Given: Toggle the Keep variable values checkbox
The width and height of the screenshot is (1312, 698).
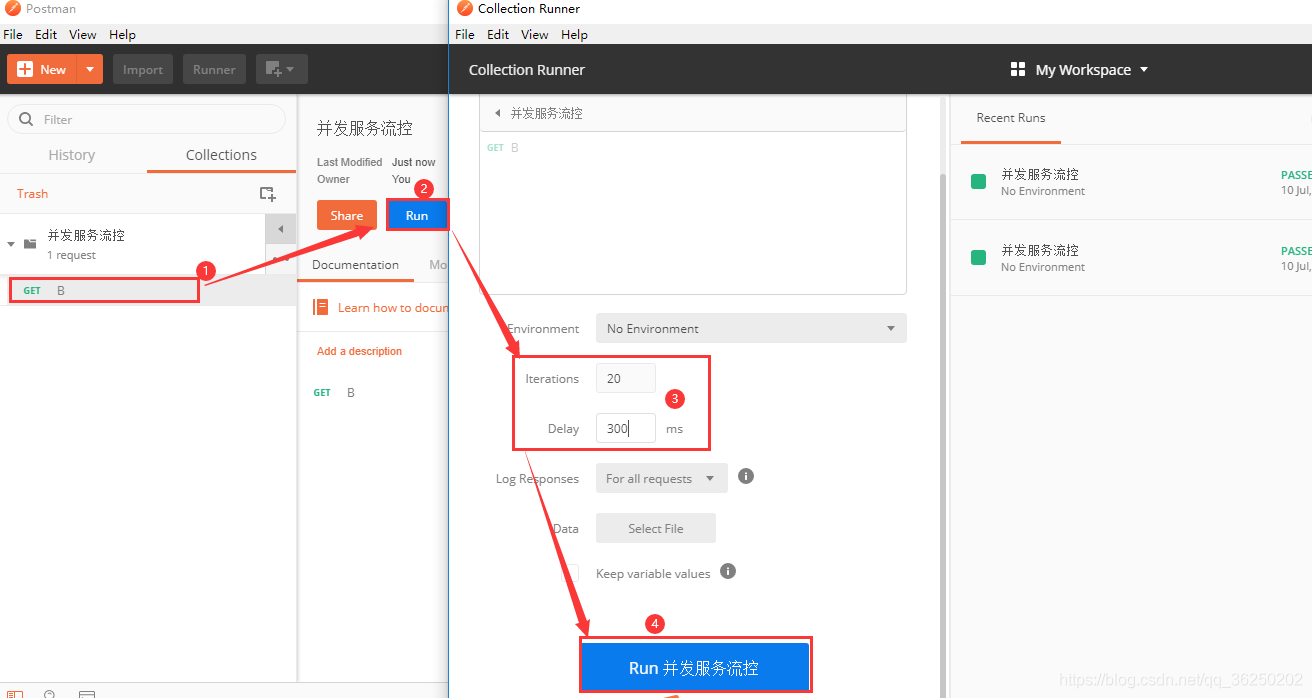Looking at the screenshot, I should coord(570,573).
